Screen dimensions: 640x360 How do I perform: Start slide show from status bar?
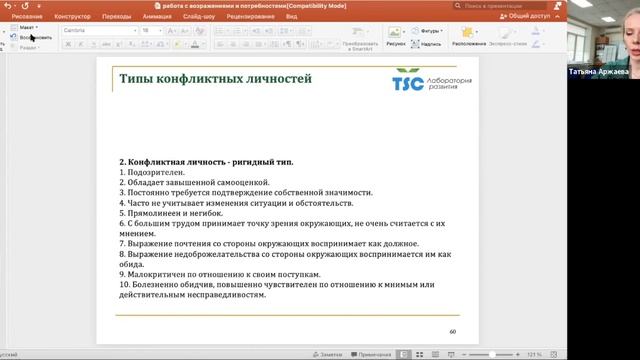pyautogui.click(x=451, y=354)
